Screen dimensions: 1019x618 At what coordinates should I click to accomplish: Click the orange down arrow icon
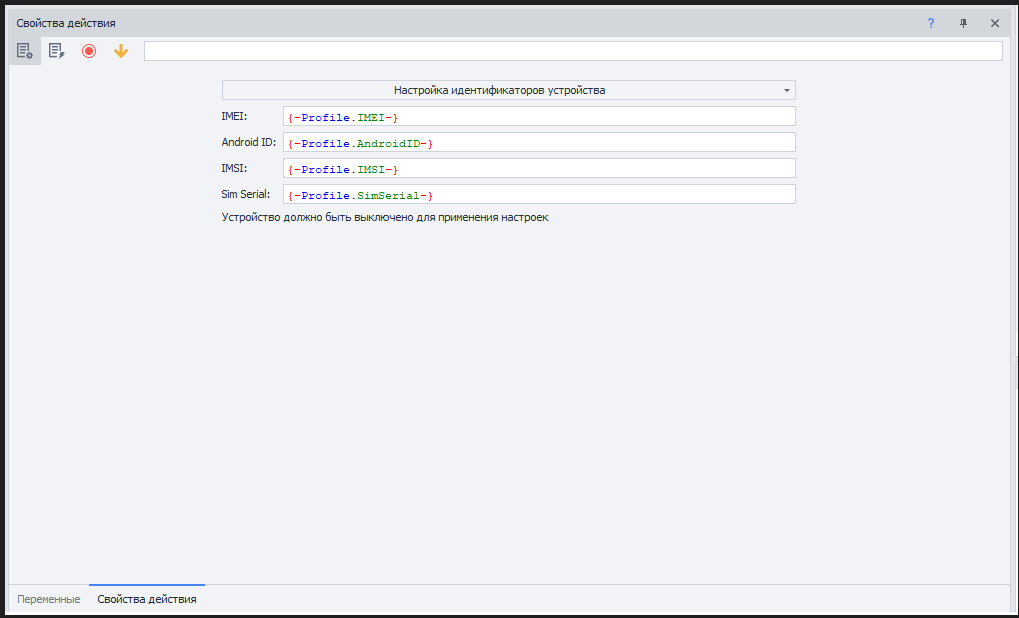121,51
